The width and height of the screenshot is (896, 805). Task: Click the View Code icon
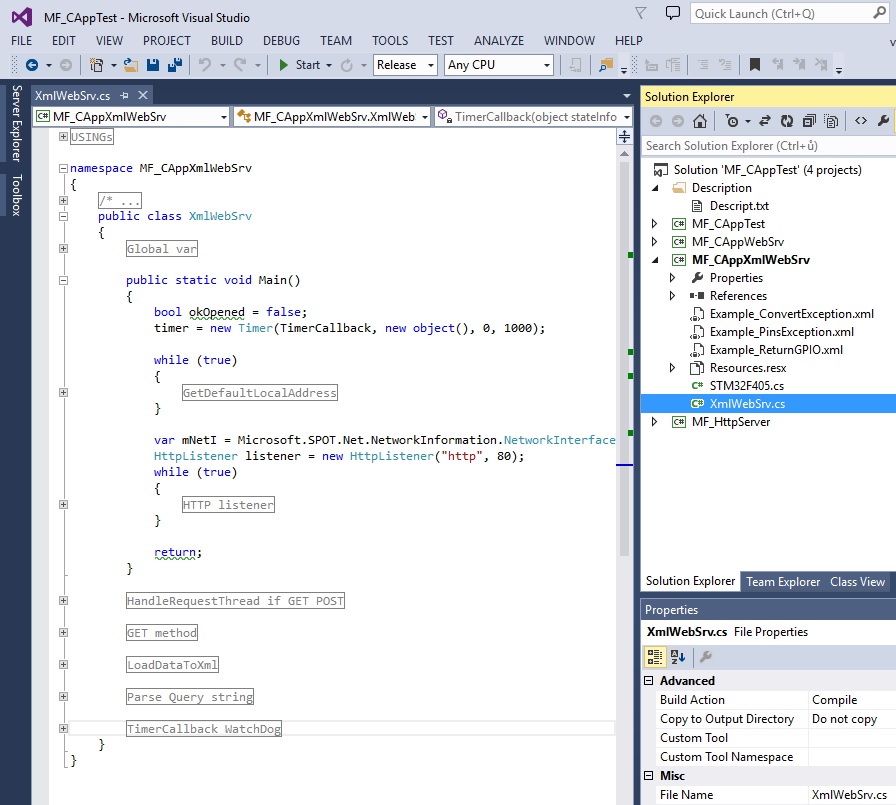[x=859, y=121]
